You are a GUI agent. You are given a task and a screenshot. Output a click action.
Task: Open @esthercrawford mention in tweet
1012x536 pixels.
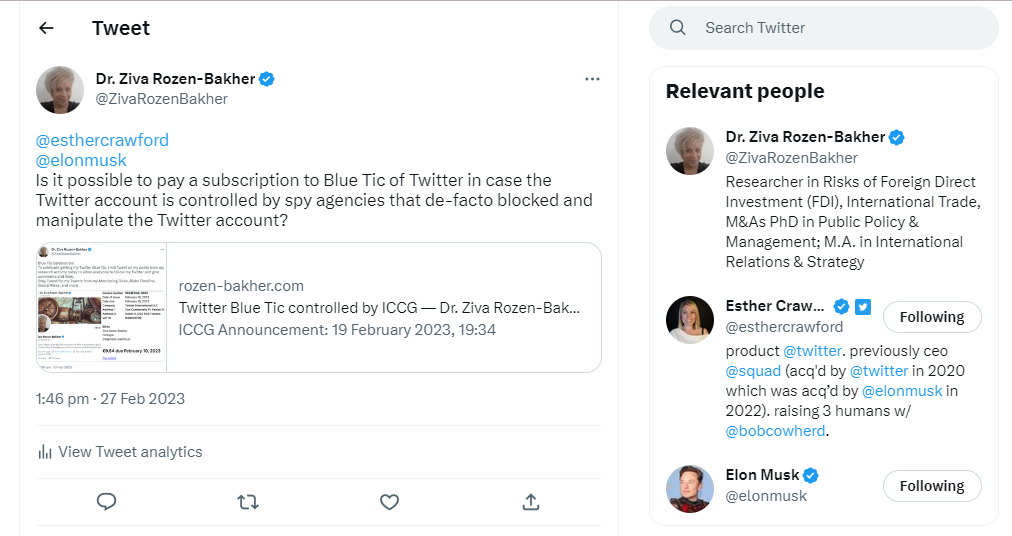tap(102, 140)
